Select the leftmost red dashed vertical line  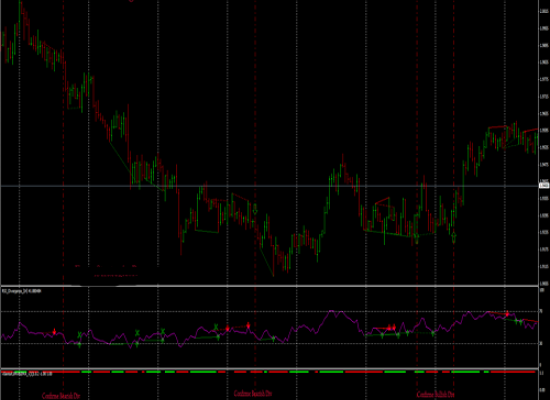[x=63, y=200]
